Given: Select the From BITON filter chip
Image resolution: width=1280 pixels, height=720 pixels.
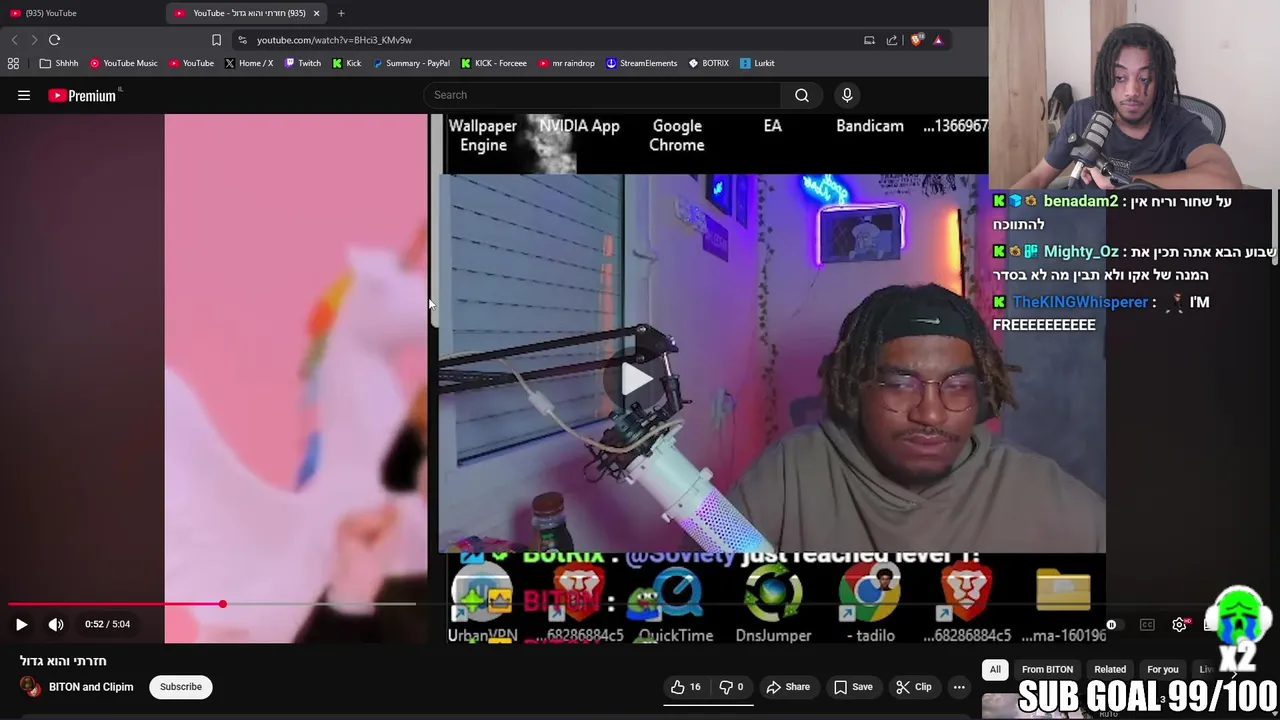Looking at the screenshot, I should tap(1047, 669).
